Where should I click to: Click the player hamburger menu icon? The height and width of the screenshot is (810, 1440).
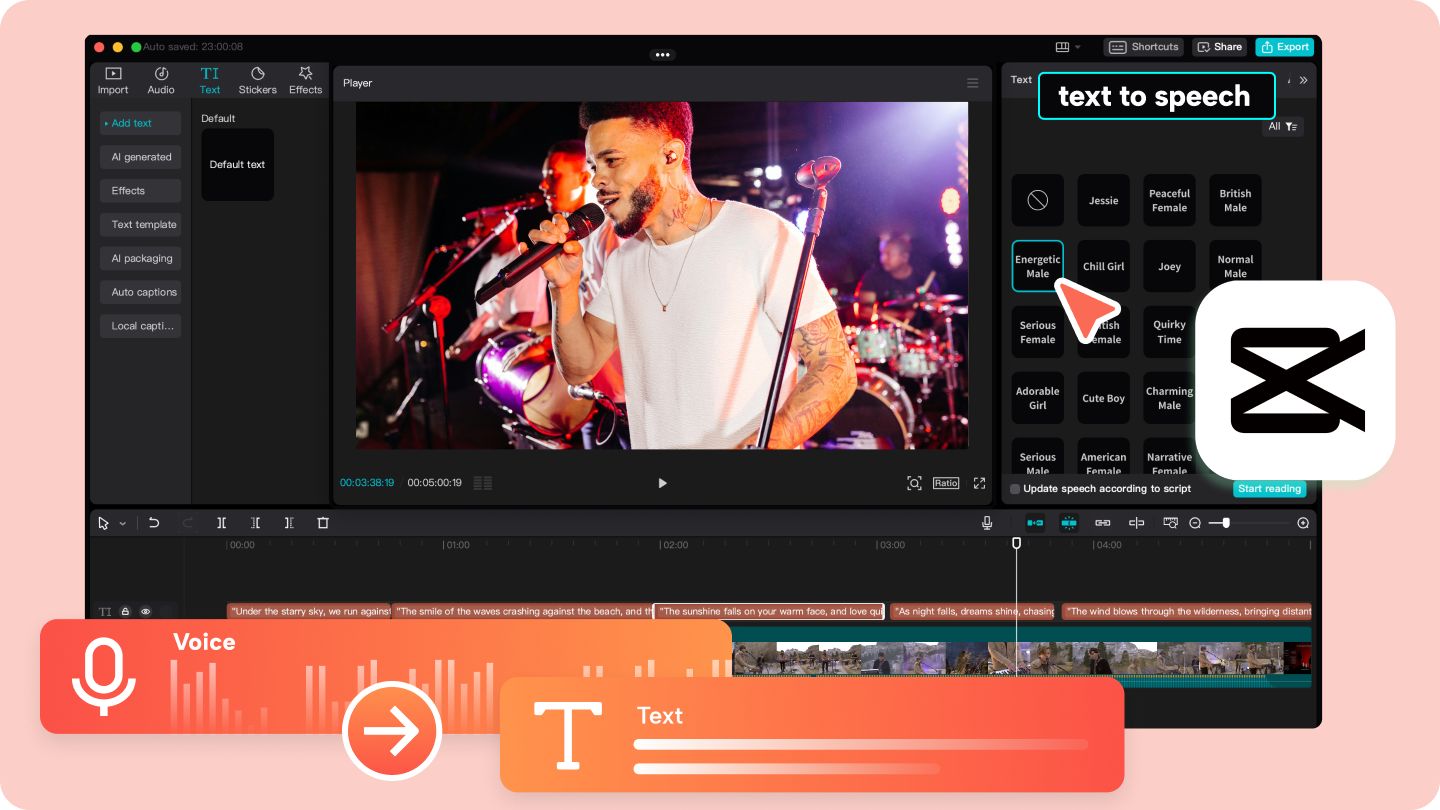click(x=972, y=83)
